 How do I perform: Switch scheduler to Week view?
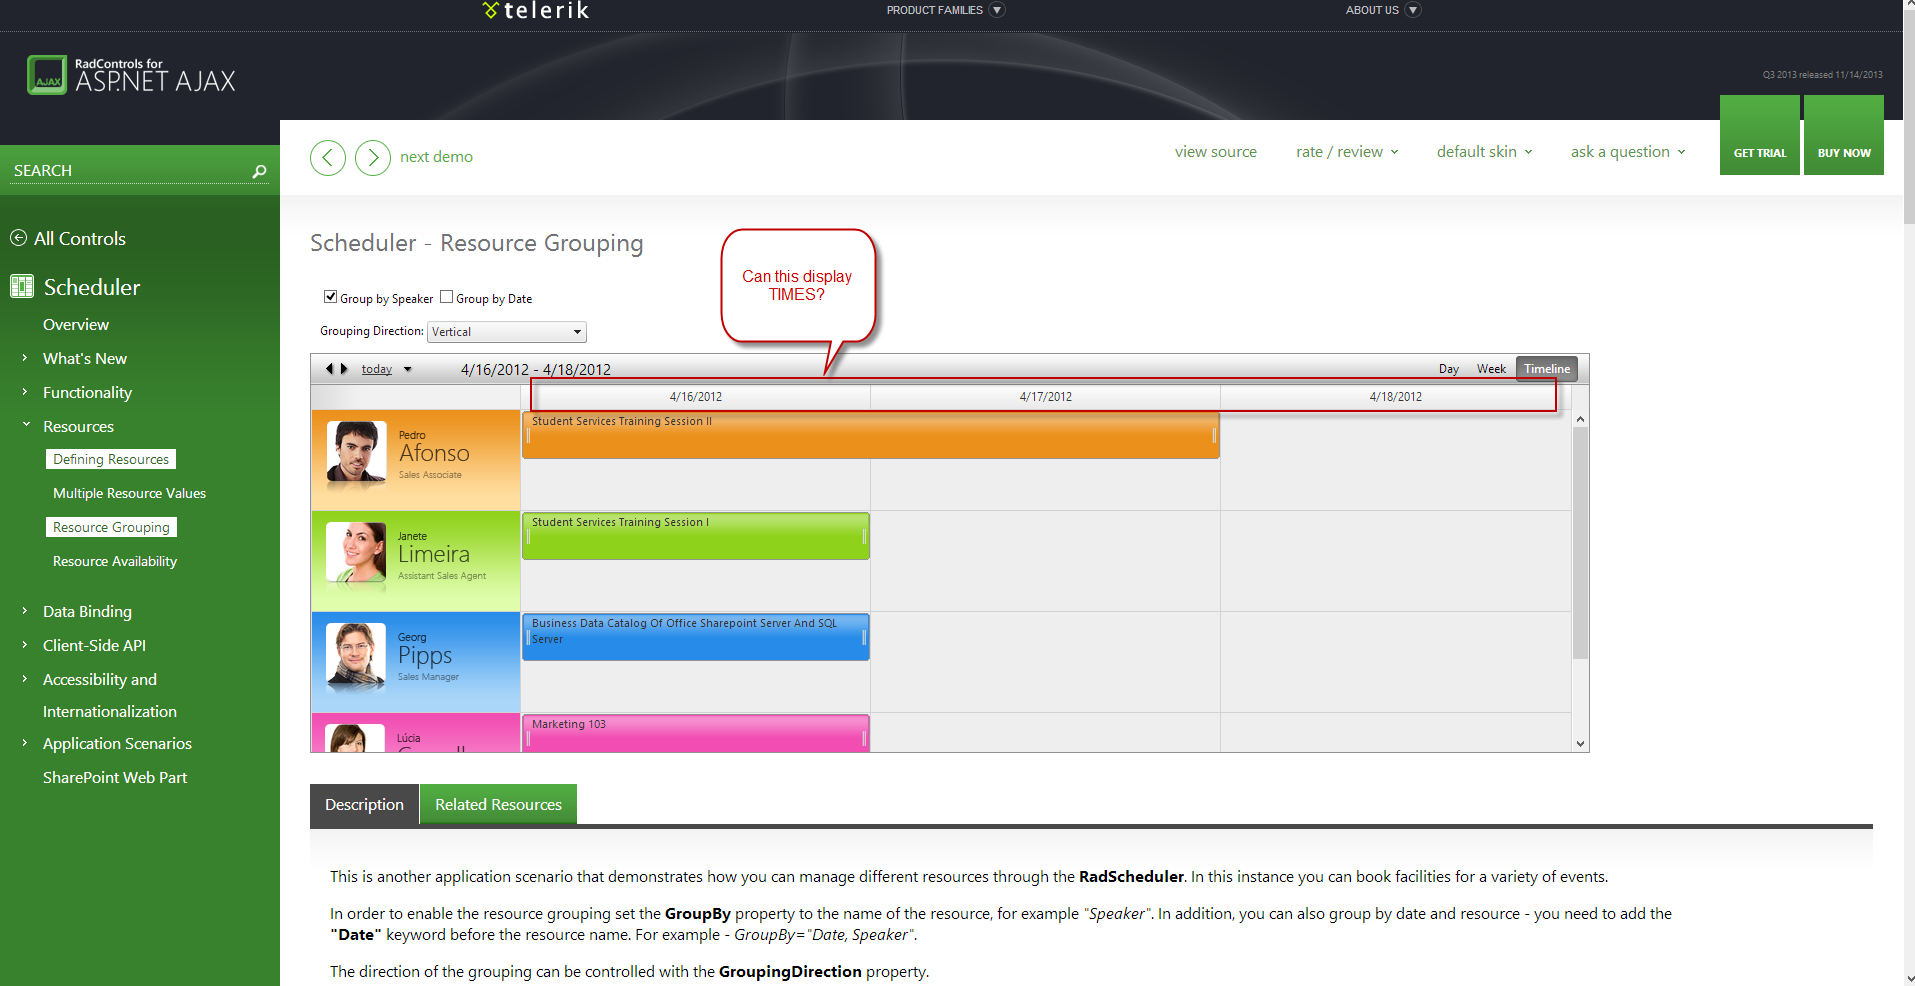(x=1491, y=369)
